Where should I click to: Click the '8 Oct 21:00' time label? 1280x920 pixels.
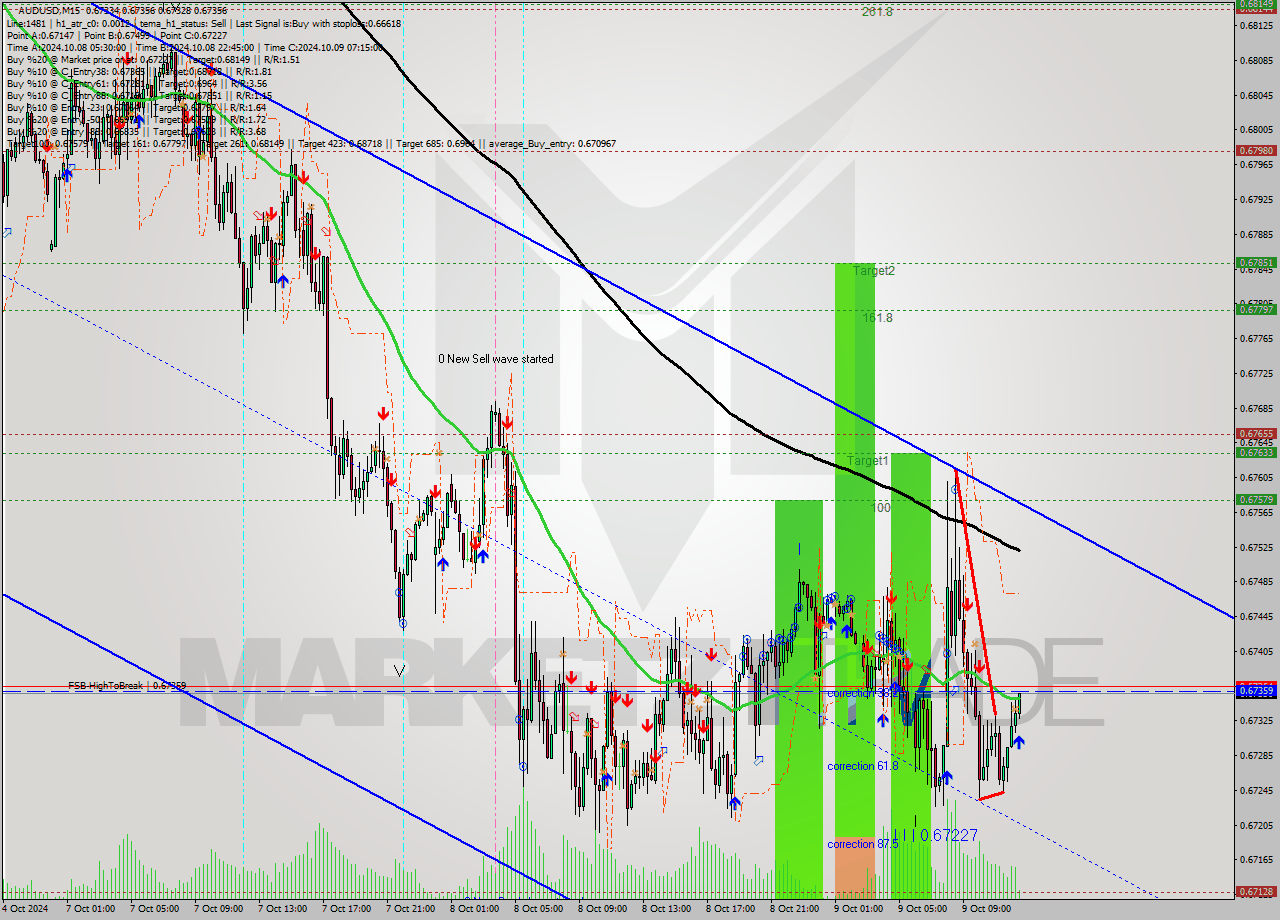click(x=795, y=910)
